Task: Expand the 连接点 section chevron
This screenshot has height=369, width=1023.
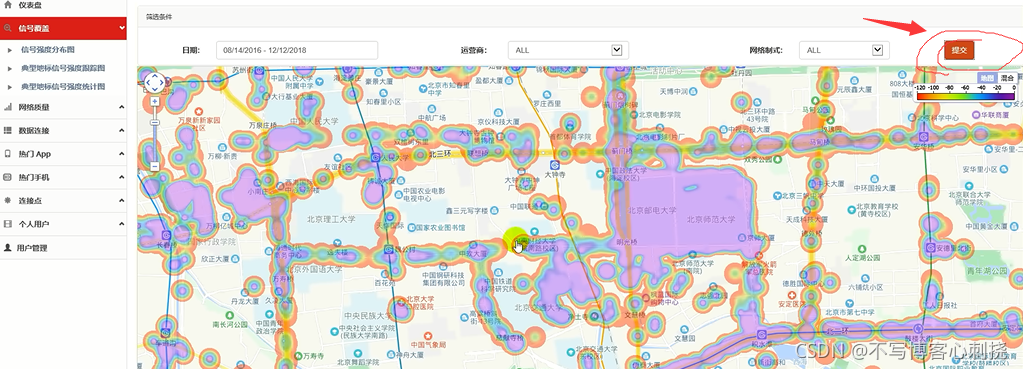Action: (x=122, y=201)
